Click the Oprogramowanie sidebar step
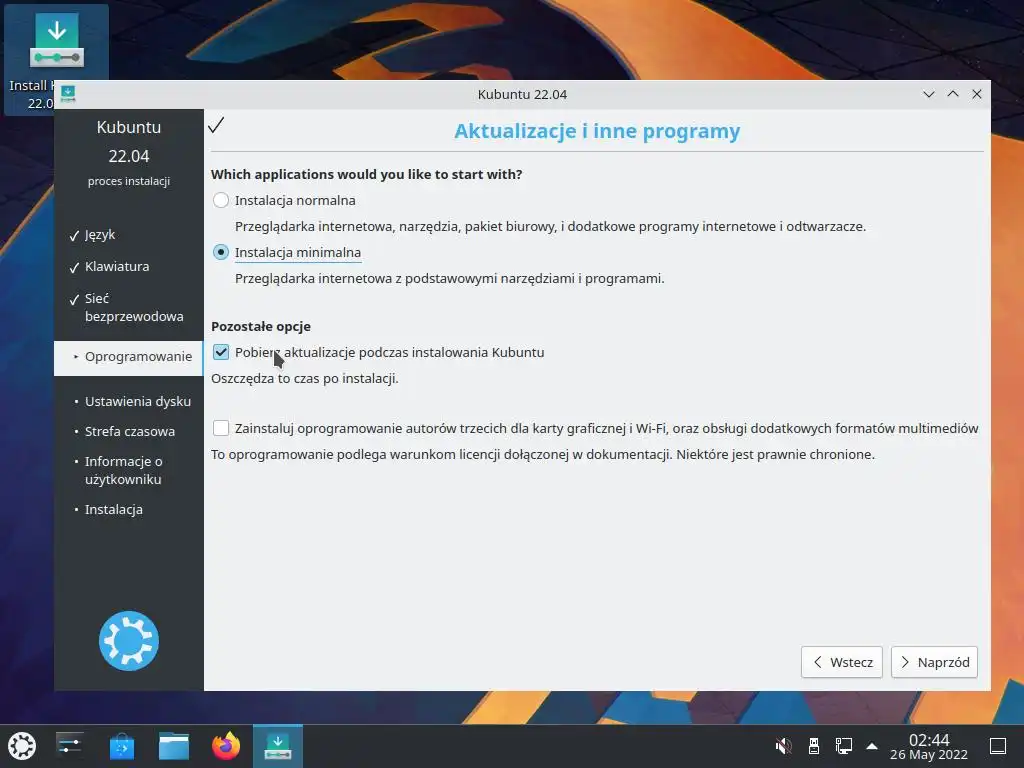This screenshot has width=1024, height=768. (129, 357)
